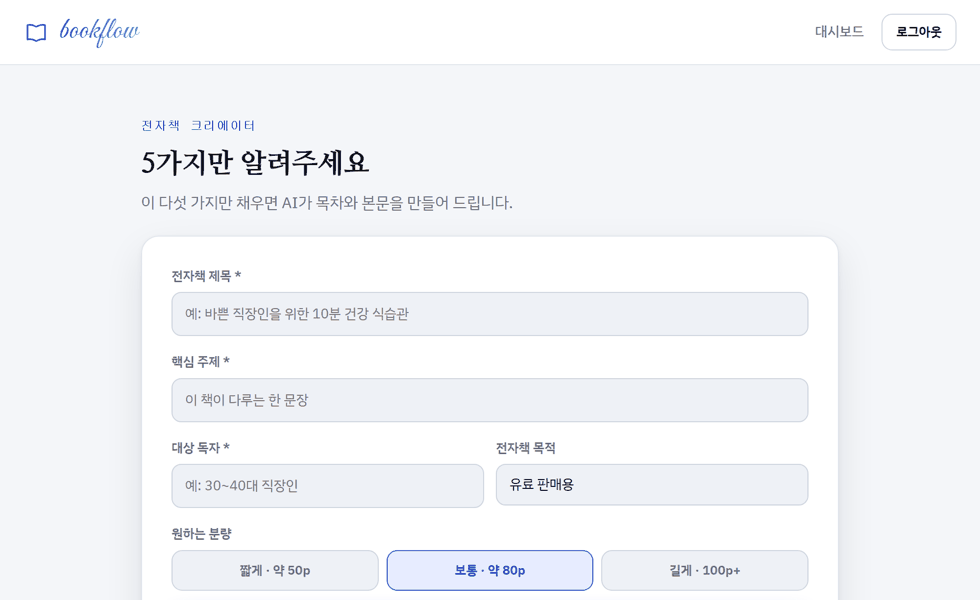Click the 대상 독자 * label
Image resolution: width=980 pixels, height=600 pixels.
(x=201, y=448)
